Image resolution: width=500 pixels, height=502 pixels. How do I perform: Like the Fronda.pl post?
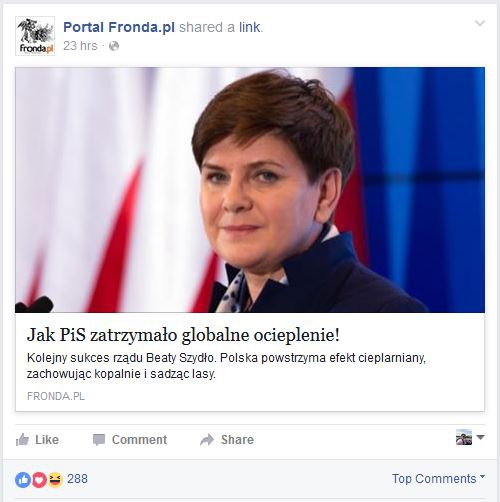click(37, 440)
